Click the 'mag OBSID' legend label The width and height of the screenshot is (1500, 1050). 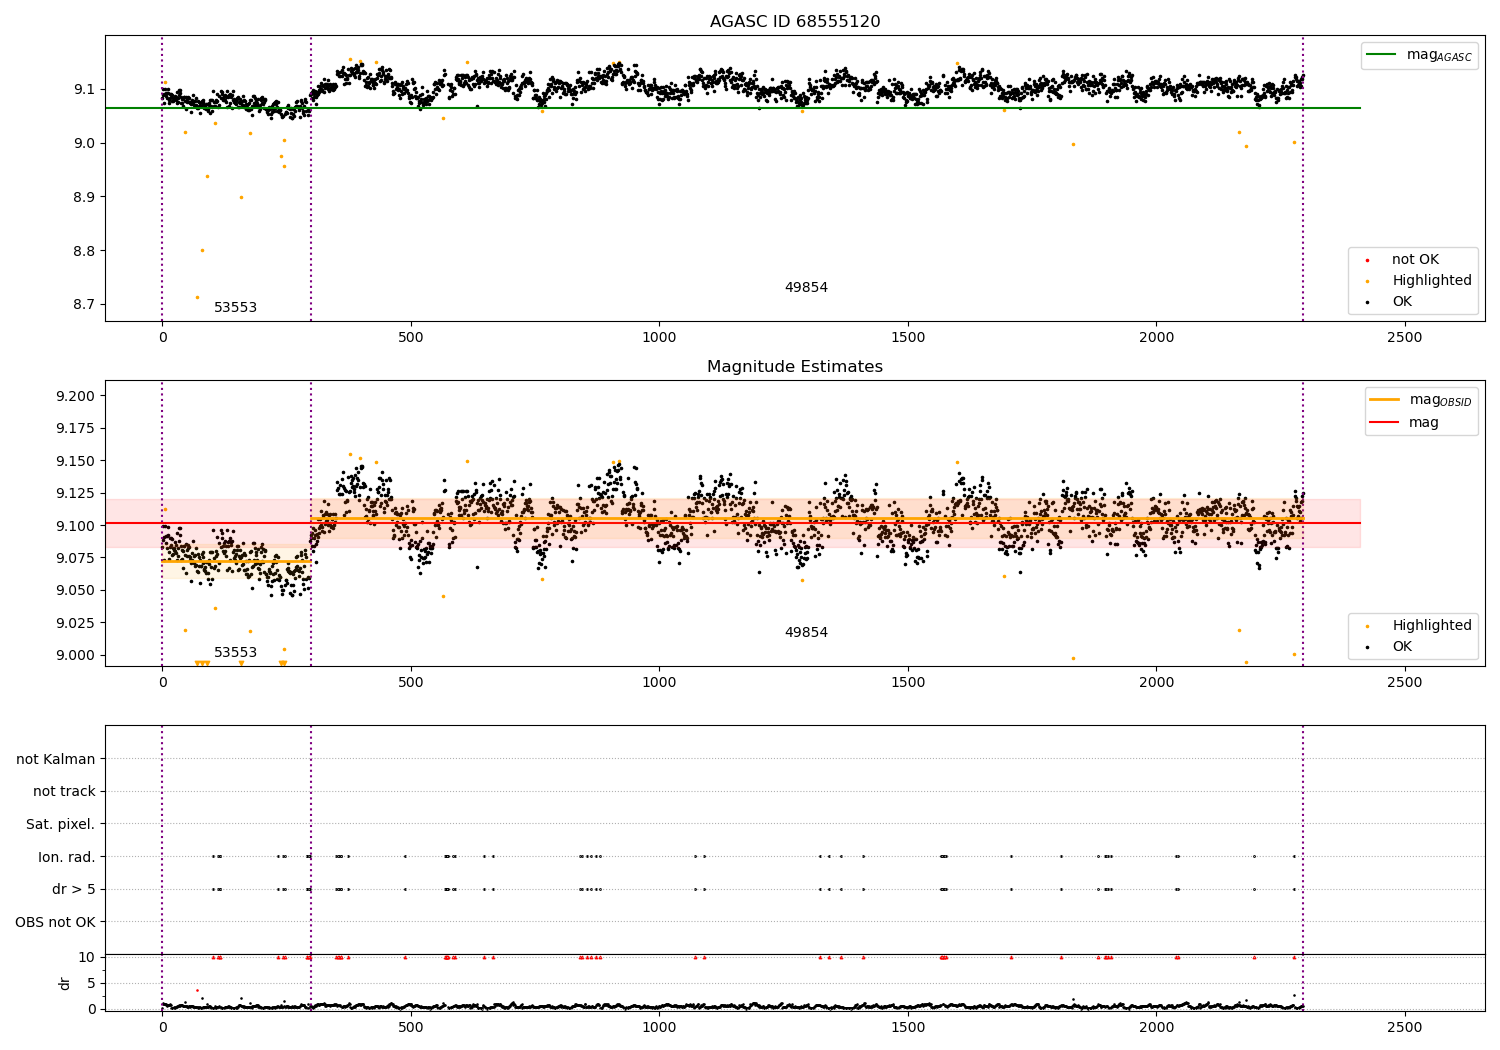(x=1440, y=400)
